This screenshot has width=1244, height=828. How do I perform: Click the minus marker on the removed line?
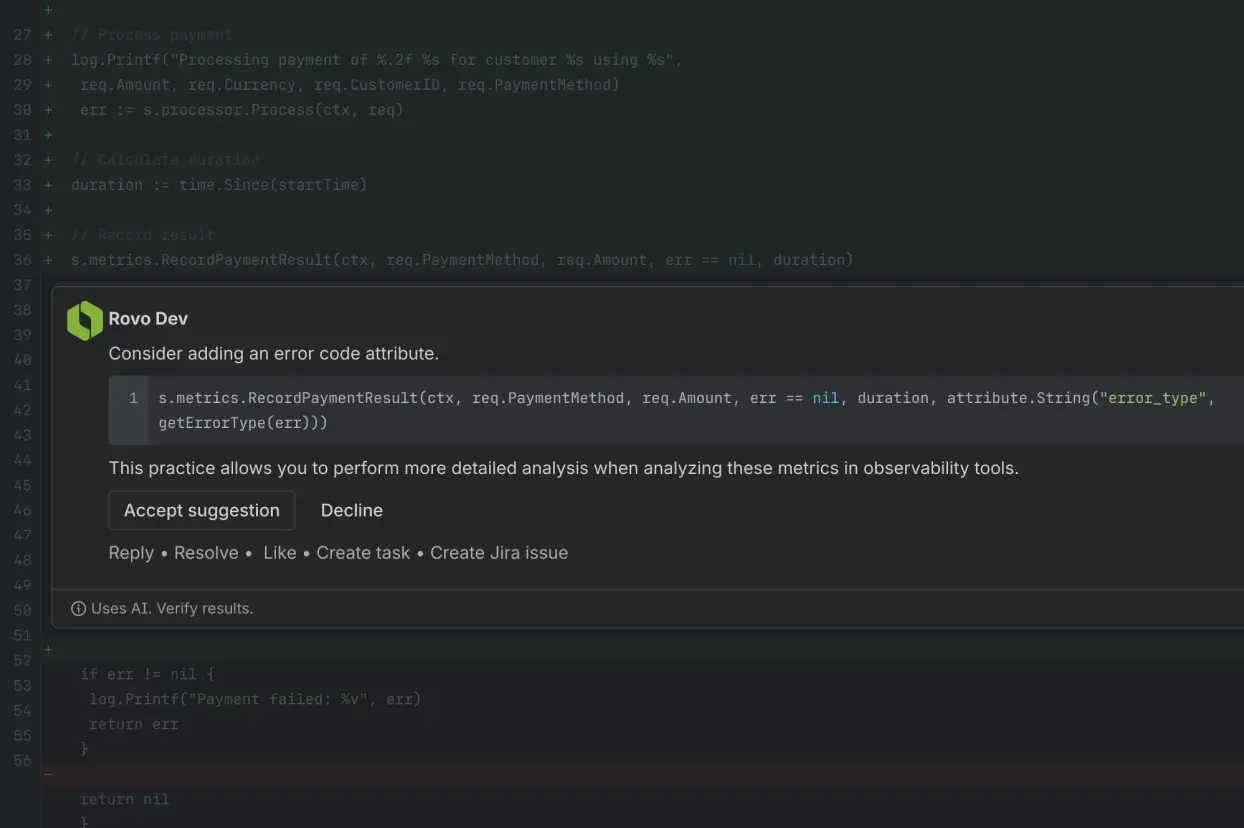48,774
